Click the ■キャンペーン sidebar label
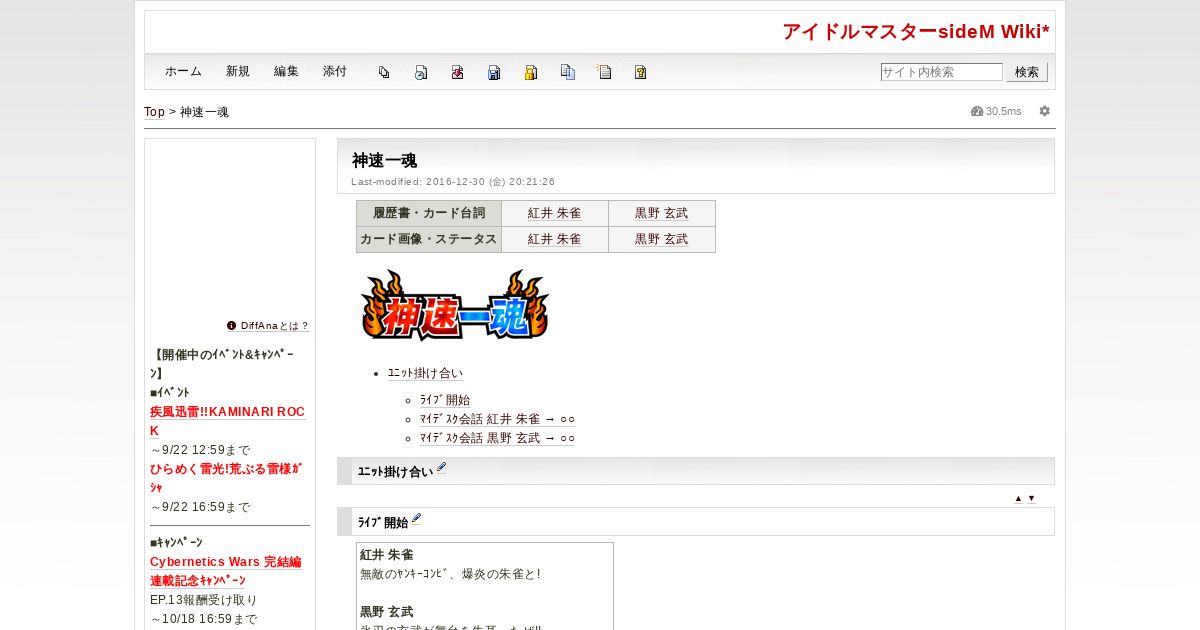The height and width of the screenshot is (630, 1200). pyautogui.click(x=176, y=542)
